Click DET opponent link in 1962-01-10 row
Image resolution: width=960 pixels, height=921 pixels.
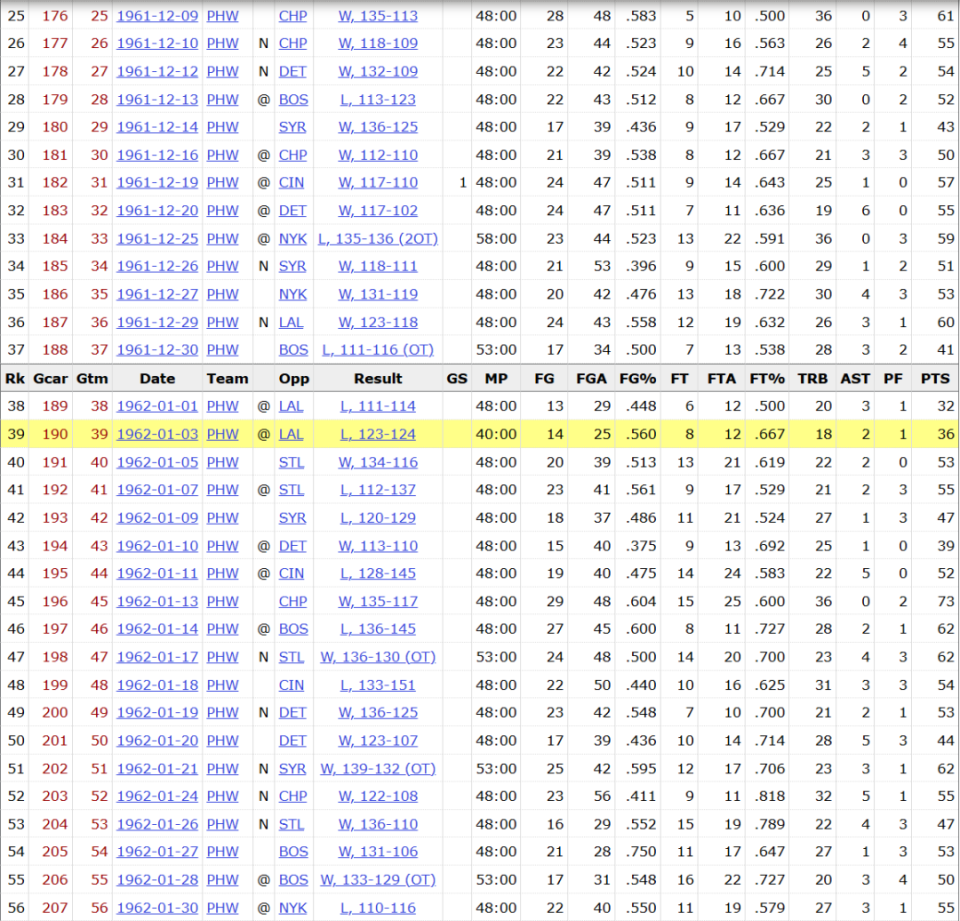pyautogui.click(x=293, y=546)
